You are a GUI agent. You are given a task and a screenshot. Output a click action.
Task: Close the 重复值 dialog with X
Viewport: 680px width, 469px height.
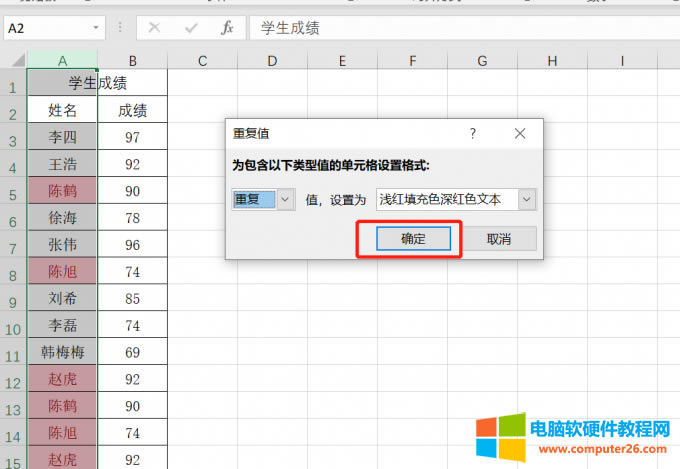click(520, 133)
